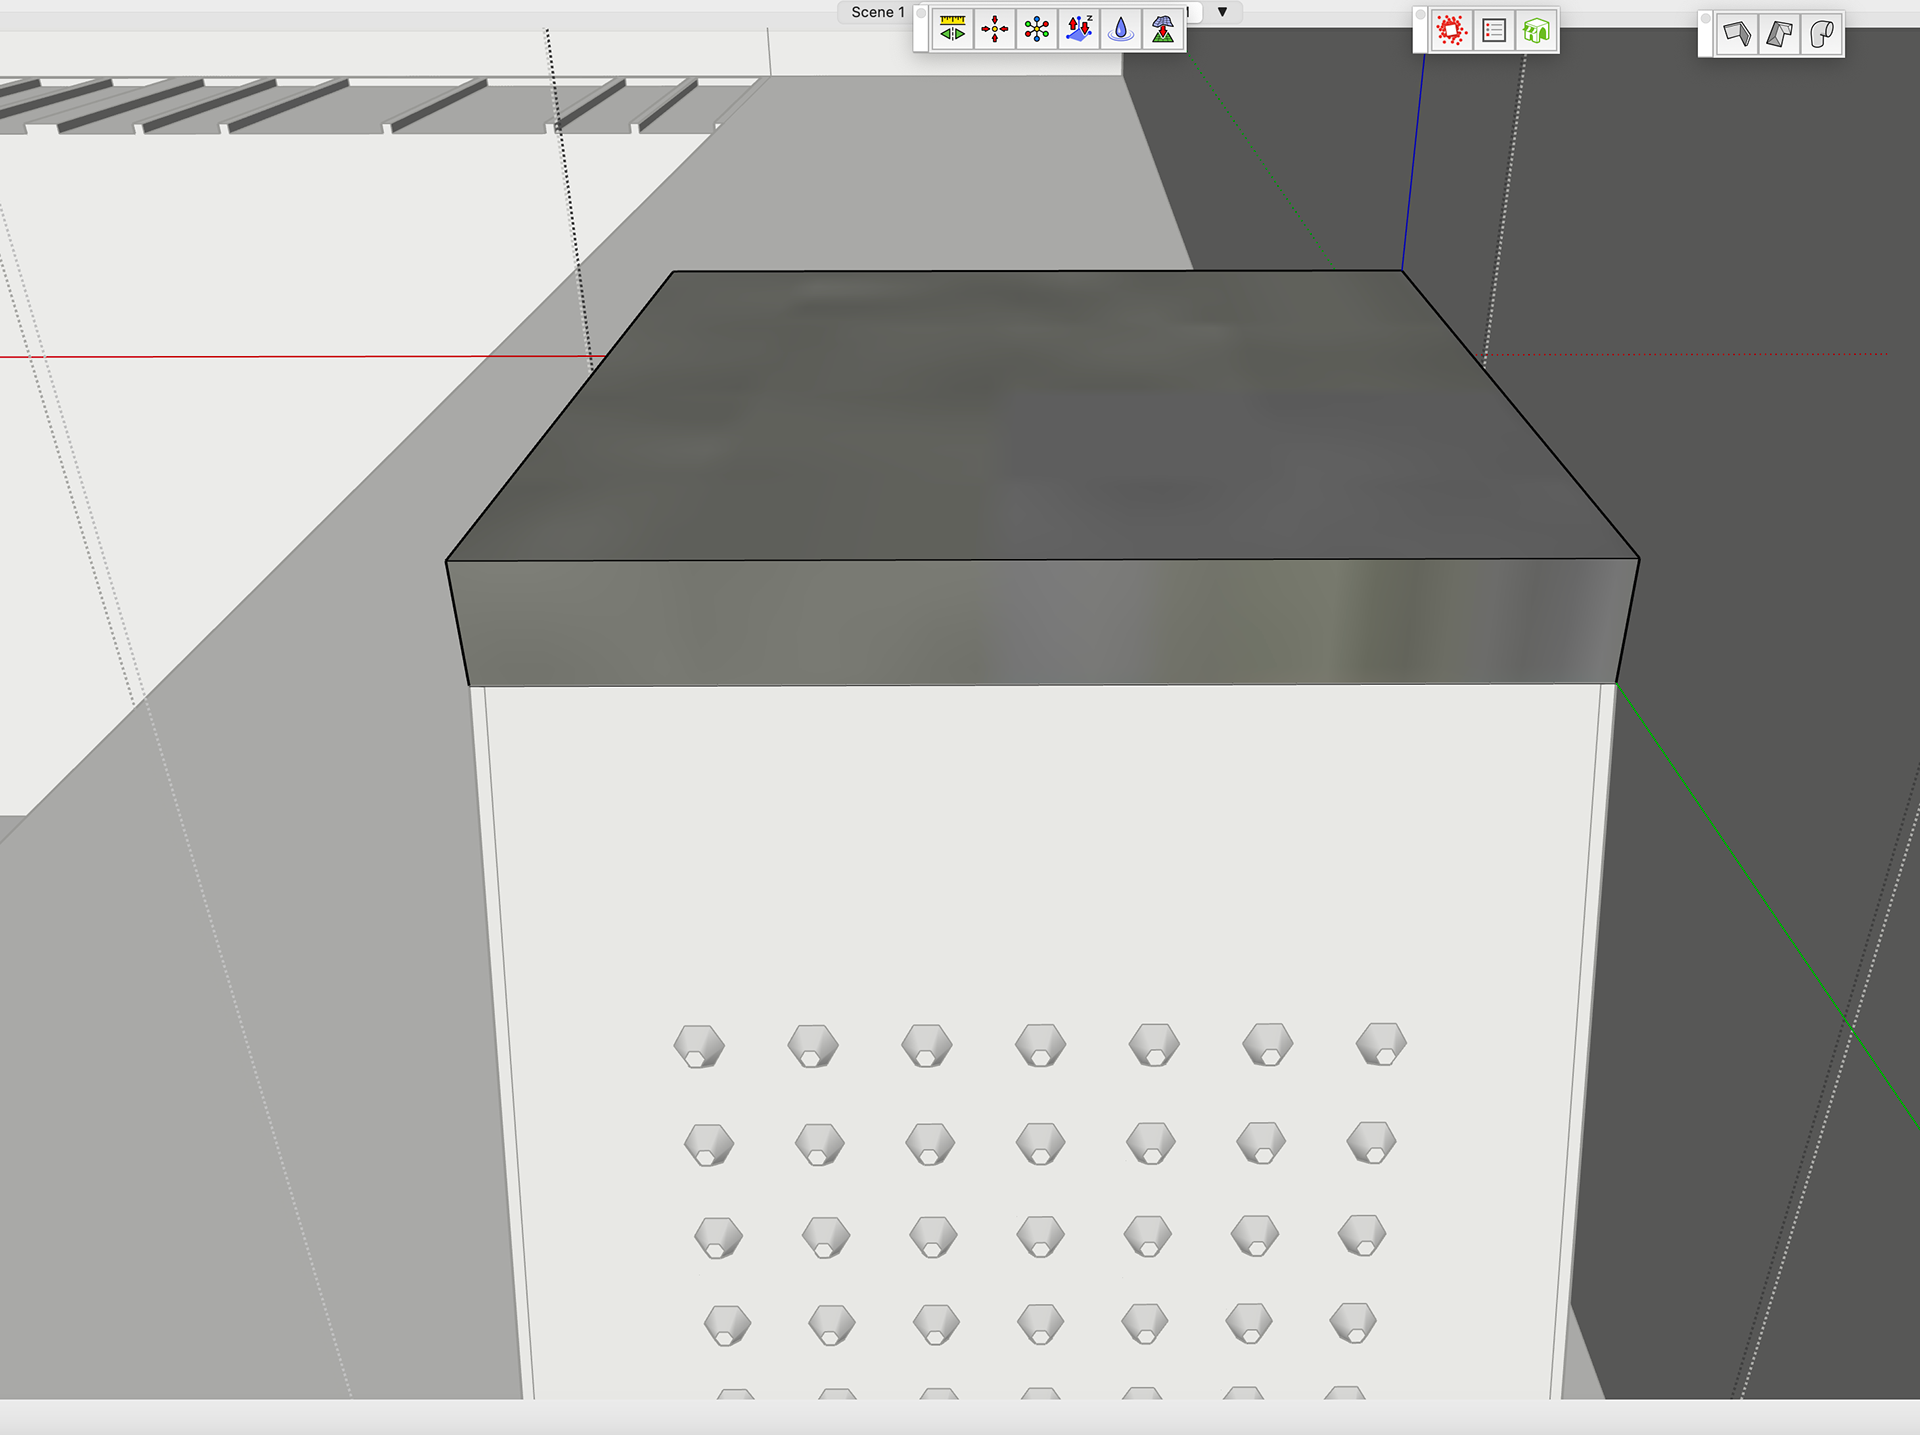Select the white front panel face
1920x1435 pixels.
pyautogui.click(x=1040, y=850)
